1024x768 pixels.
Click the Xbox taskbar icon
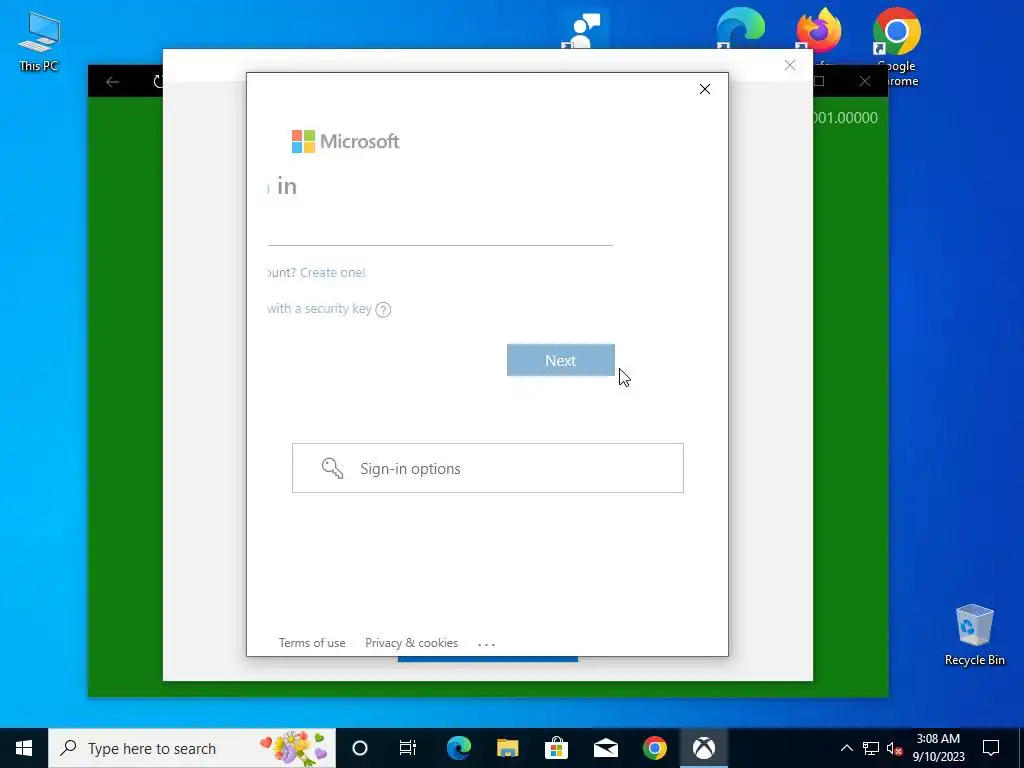click(703, 748)
